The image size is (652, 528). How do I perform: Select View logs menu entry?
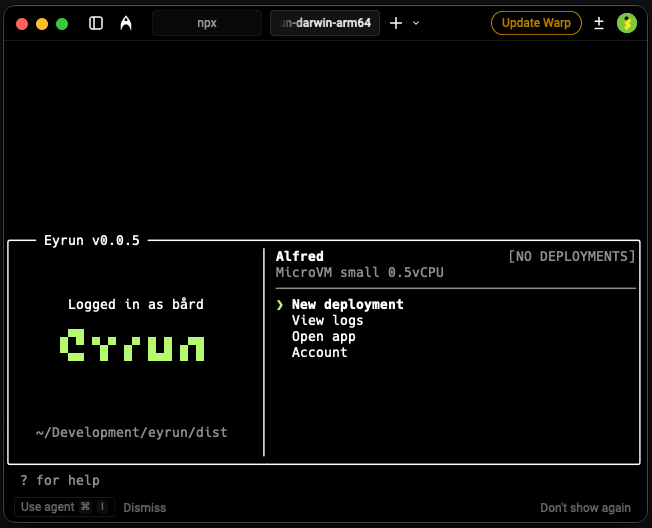328,321
